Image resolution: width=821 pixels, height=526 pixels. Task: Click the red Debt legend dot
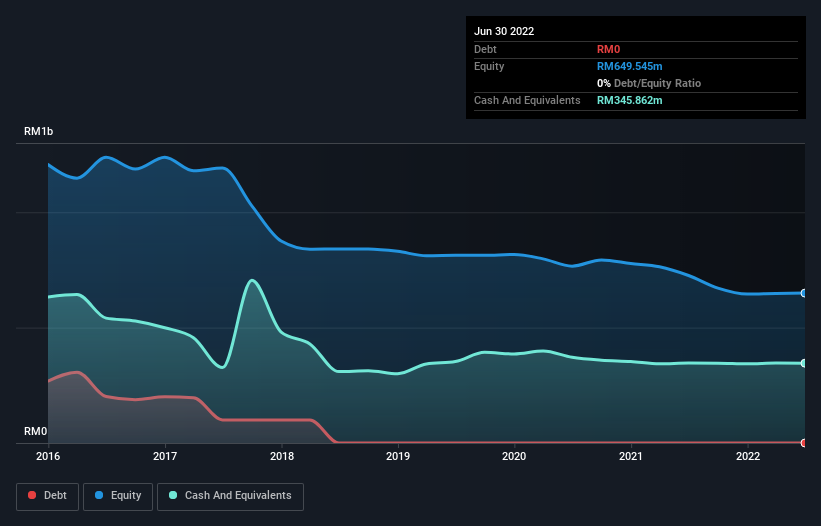(x=32, y=495)
